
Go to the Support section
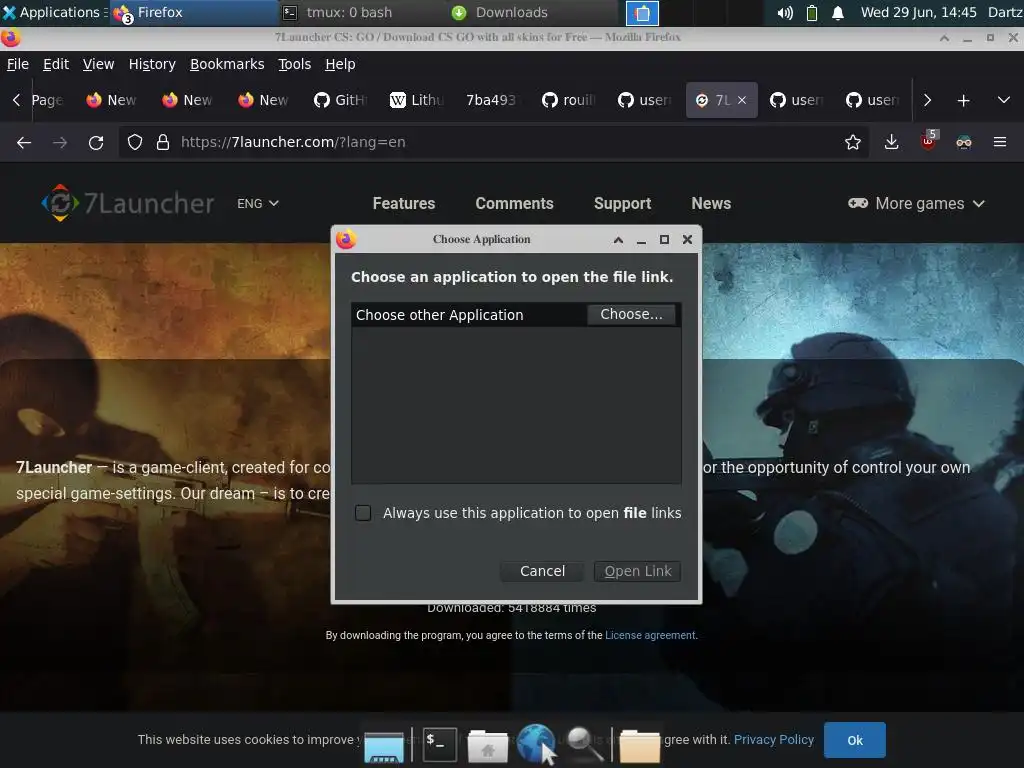622,203
